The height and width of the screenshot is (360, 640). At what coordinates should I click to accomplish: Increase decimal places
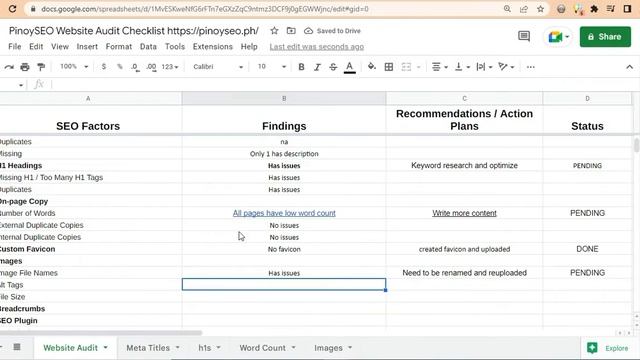pyautogui.click(x=151, y=67)
